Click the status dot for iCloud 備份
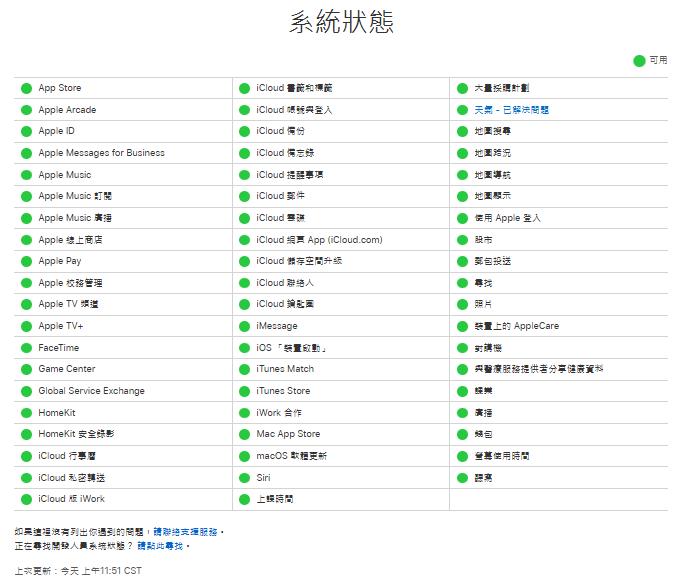This screenshot has width=684, height=585. pyautogui.click(x=244, y=131)
